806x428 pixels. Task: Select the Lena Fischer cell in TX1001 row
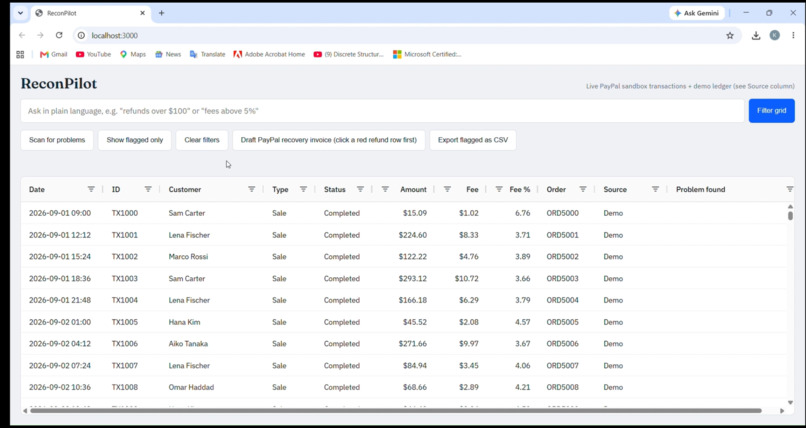coord(189,235)
